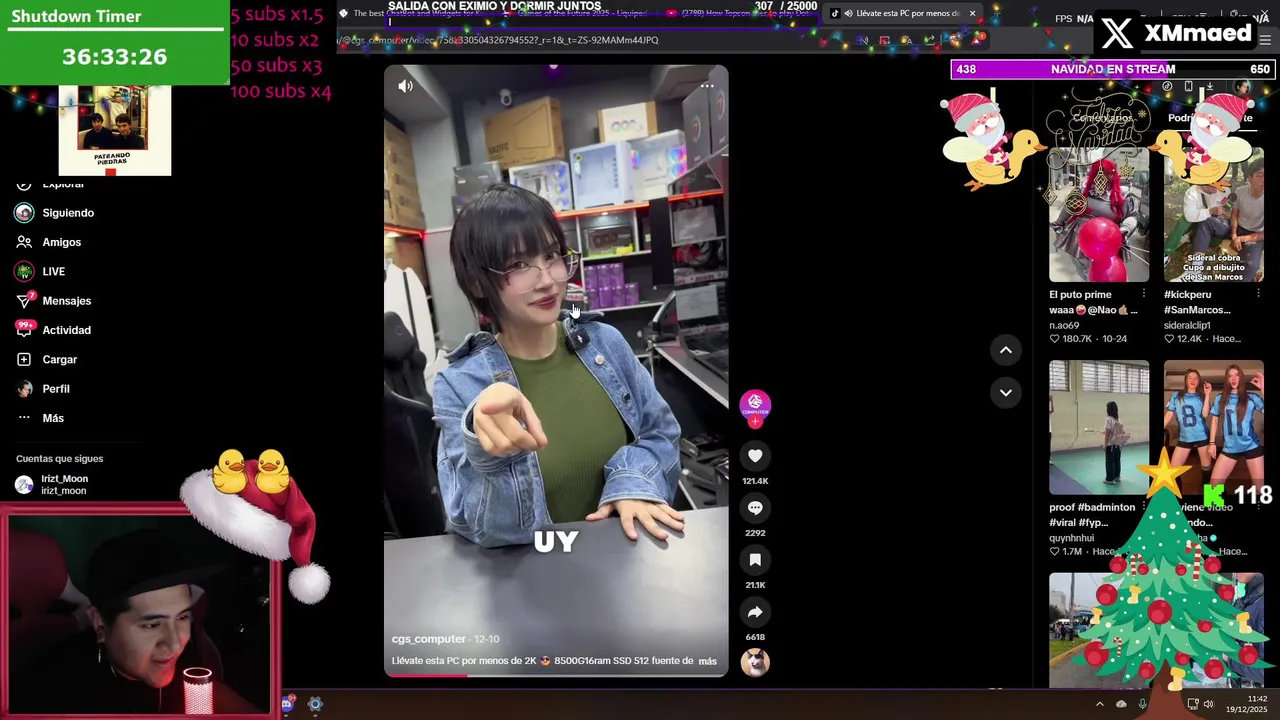Image resolution: width=1280 pixels, height=720 pixels.
Task: Select the 'Llévate esta PC' browser tab
Action: pyautogui.click(x=900, y=13)
